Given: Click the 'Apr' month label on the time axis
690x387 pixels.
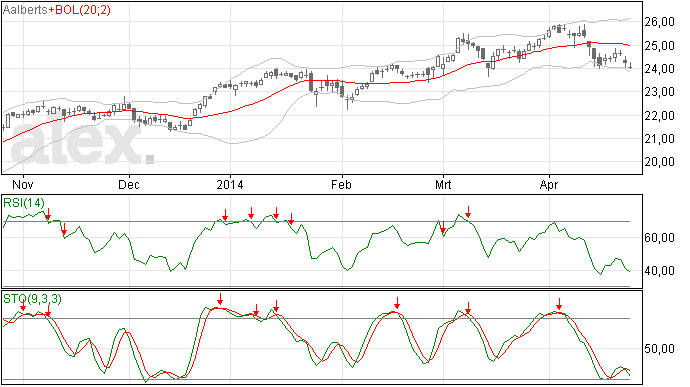Looking at the screenshot, I should click(x=549, y=184).
